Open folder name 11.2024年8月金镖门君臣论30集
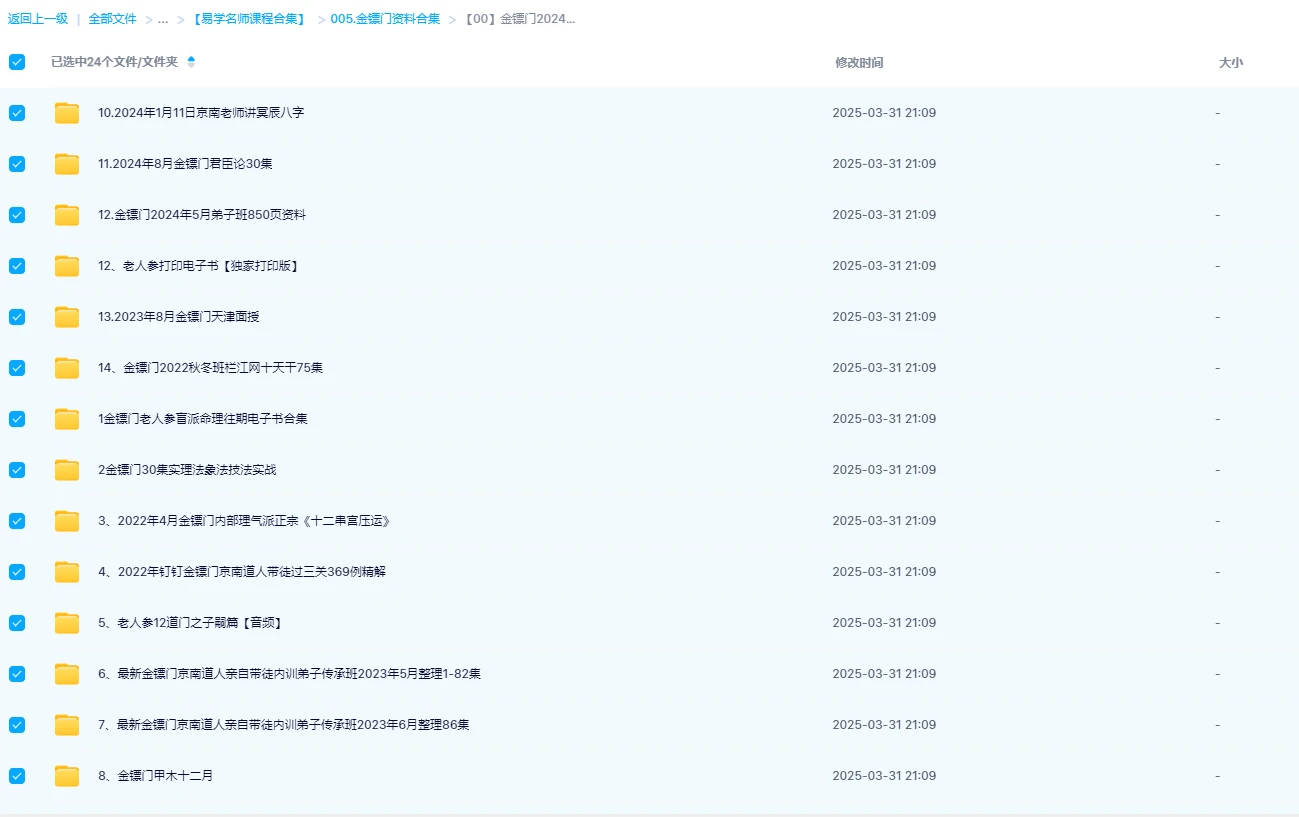The height and width of the screenshot is (817, 1299). coord(185,164)
